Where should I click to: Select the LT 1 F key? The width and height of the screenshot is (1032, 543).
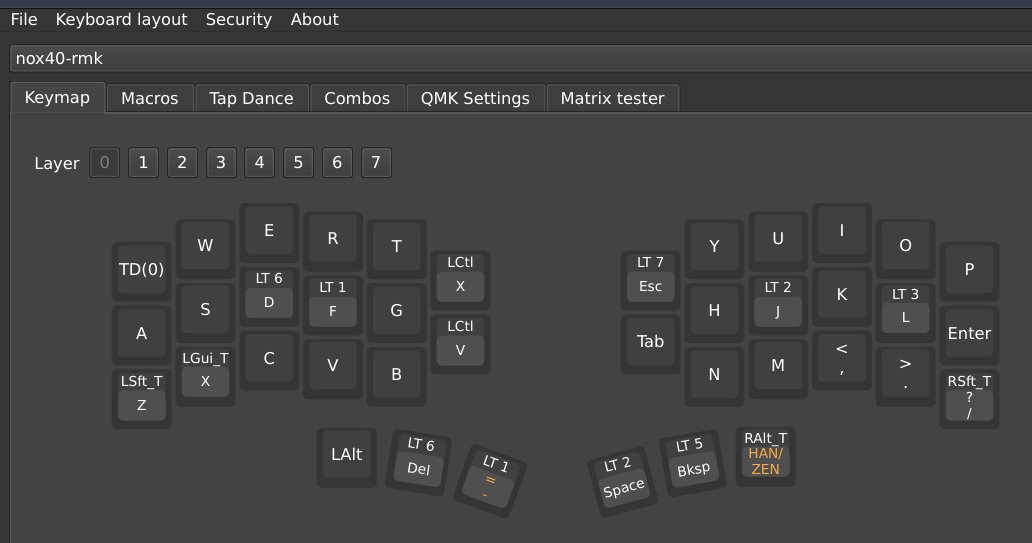(x=333, y=304)
